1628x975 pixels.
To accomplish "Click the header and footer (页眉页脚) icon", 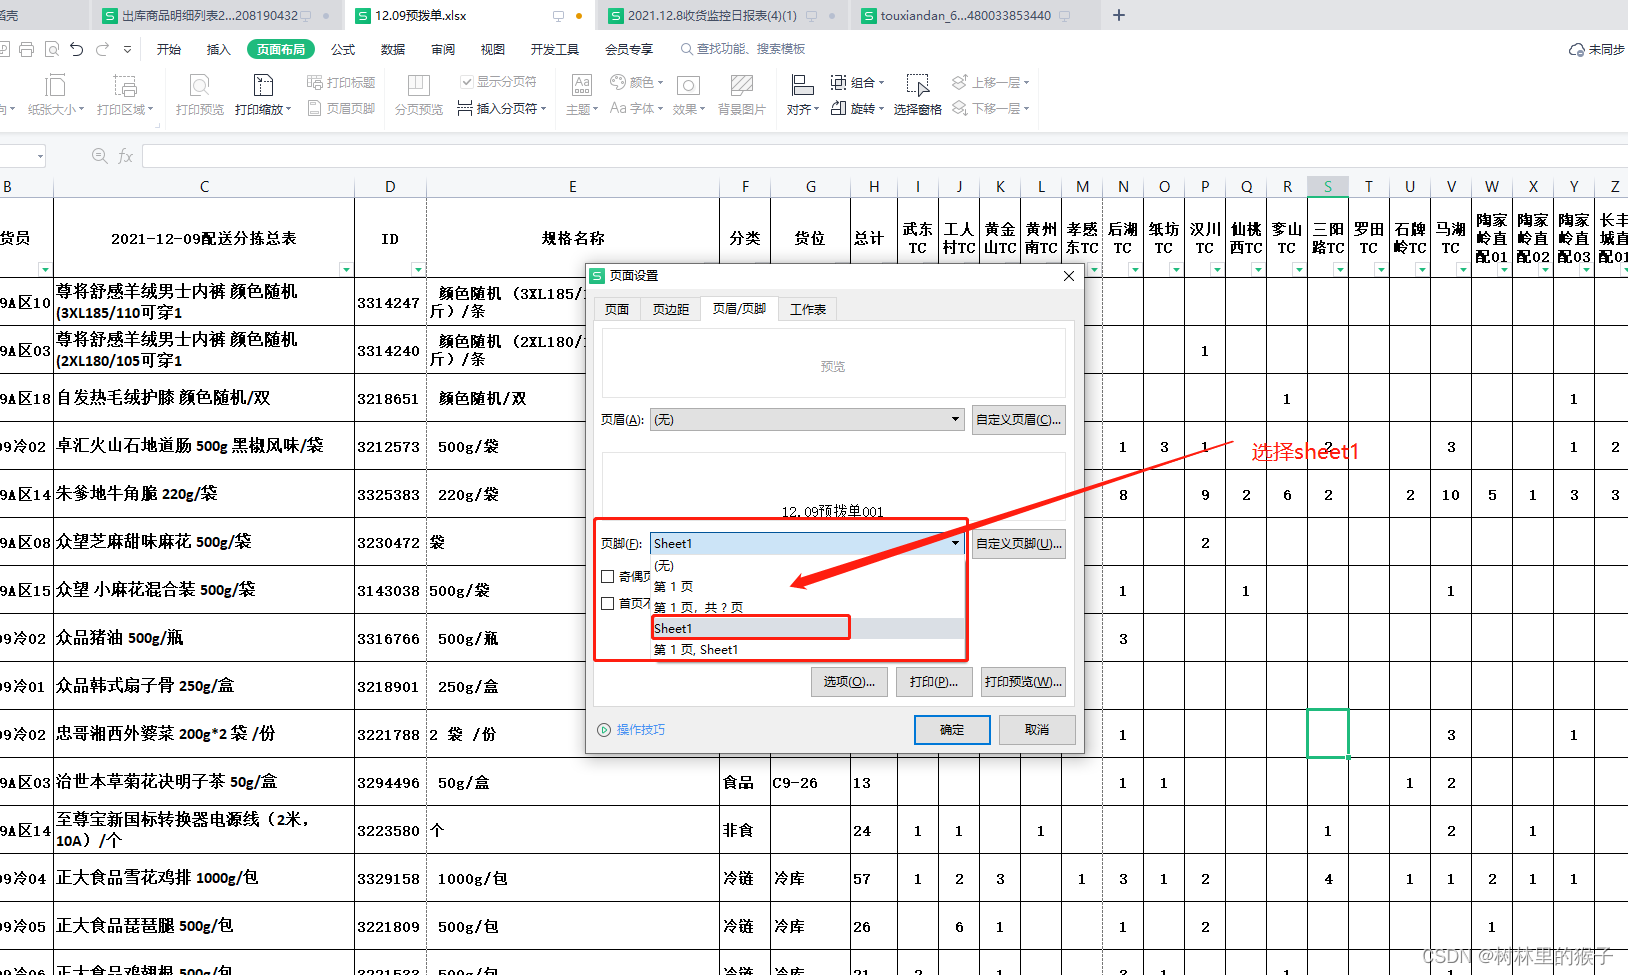I will point(341,108).
